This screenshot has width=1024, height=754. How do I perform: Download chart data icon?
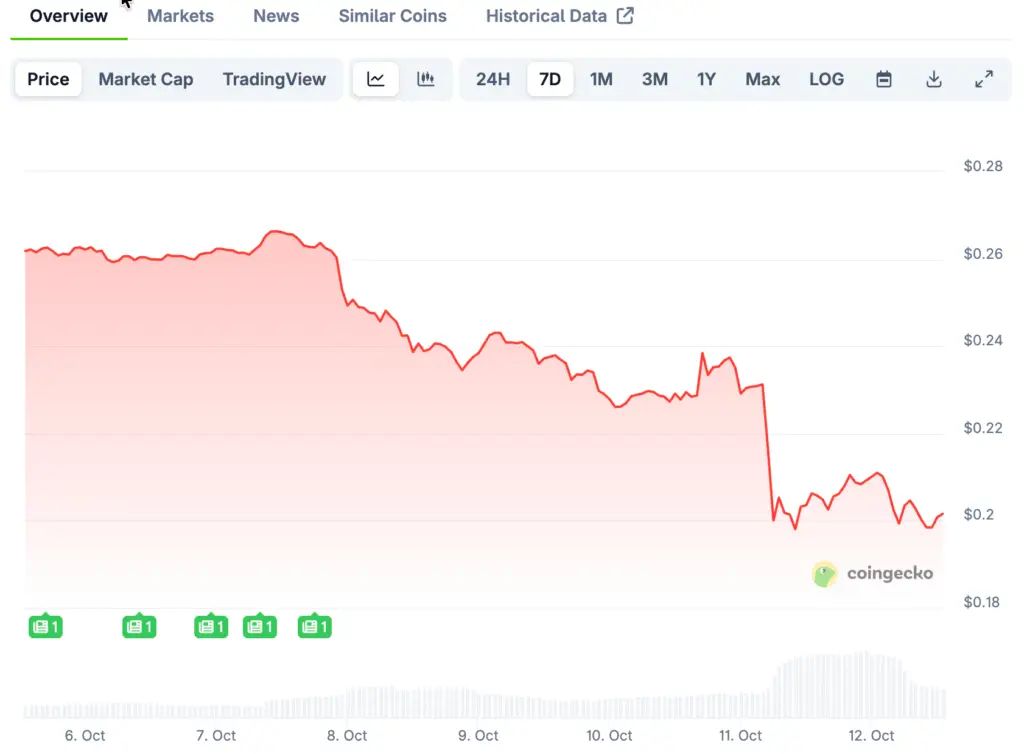click(x=934, y=80)
